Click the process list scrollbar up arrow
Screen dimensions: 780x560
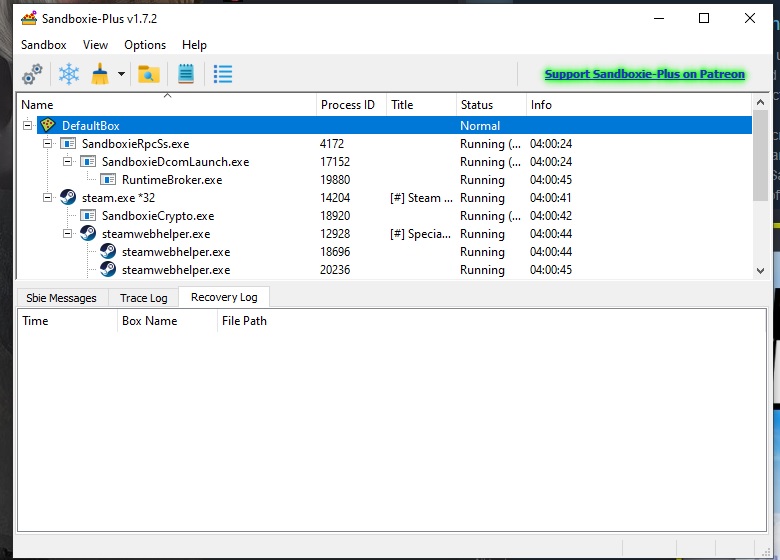click(760, 102)
